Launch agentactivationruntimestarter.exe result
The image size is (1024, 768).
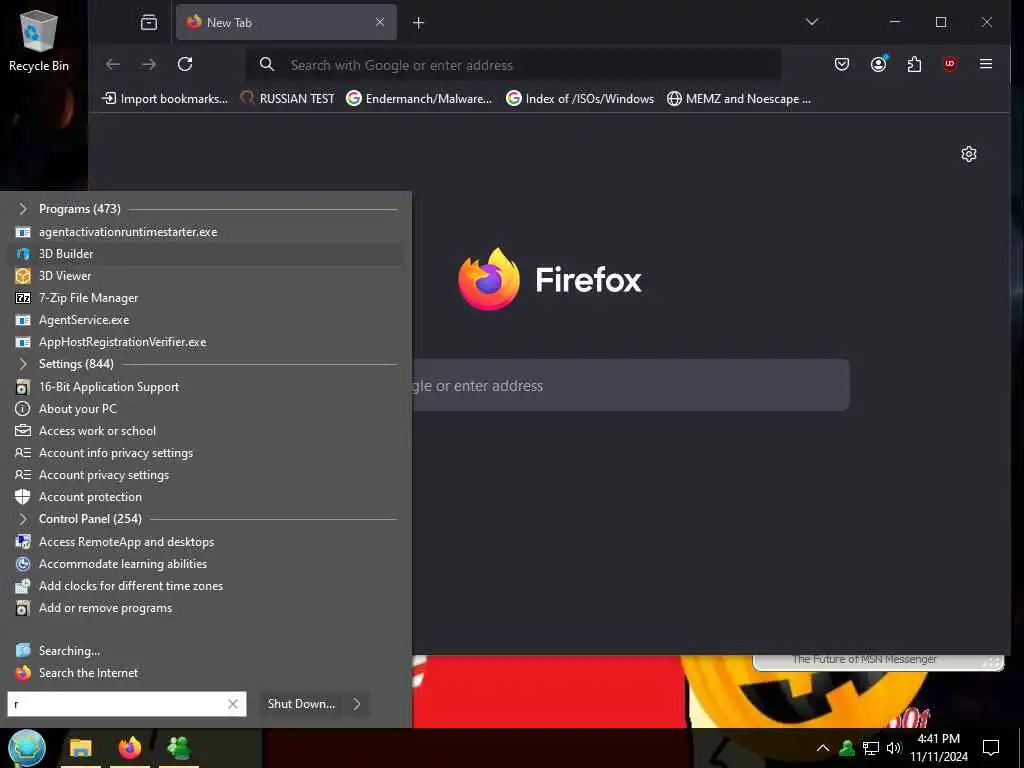point(206,232)
